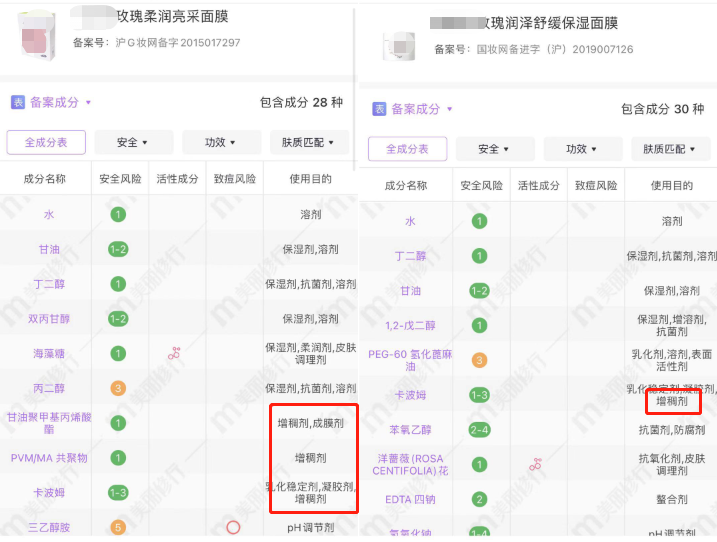The height and width of the screenshot is (542, 717).
Task: Open ingredient link EDTA 四钠
Action: pyautogui.click(x=410, y=499)
